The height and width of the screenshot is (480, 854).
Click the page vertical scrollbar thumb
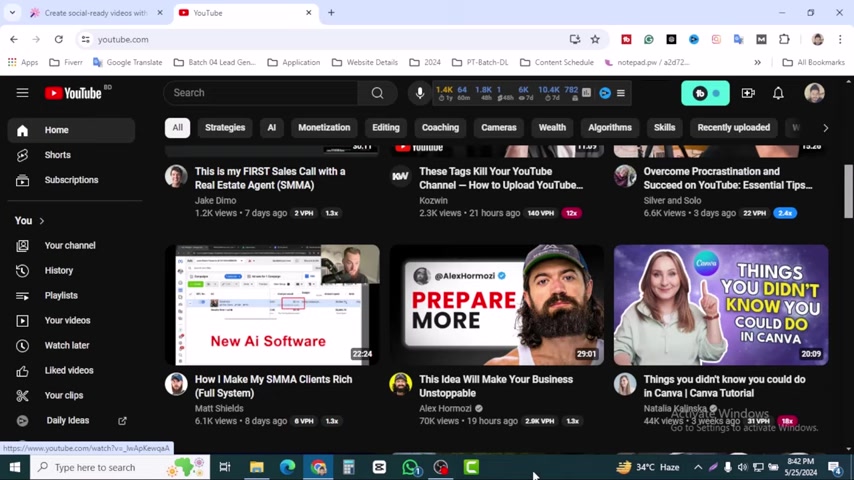(848, 191)
